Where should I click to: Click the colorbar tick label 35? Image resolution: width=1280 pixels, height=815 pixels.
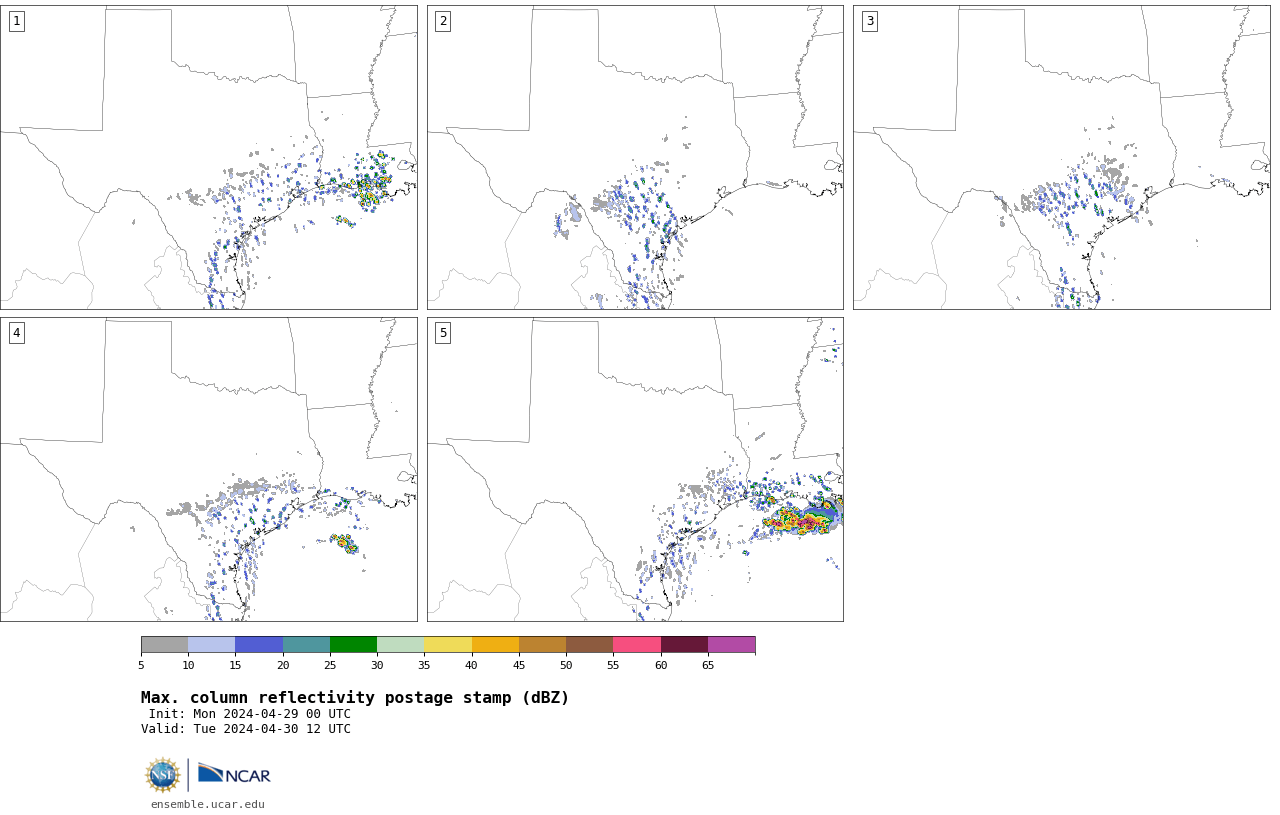click(x=424, y=665)
